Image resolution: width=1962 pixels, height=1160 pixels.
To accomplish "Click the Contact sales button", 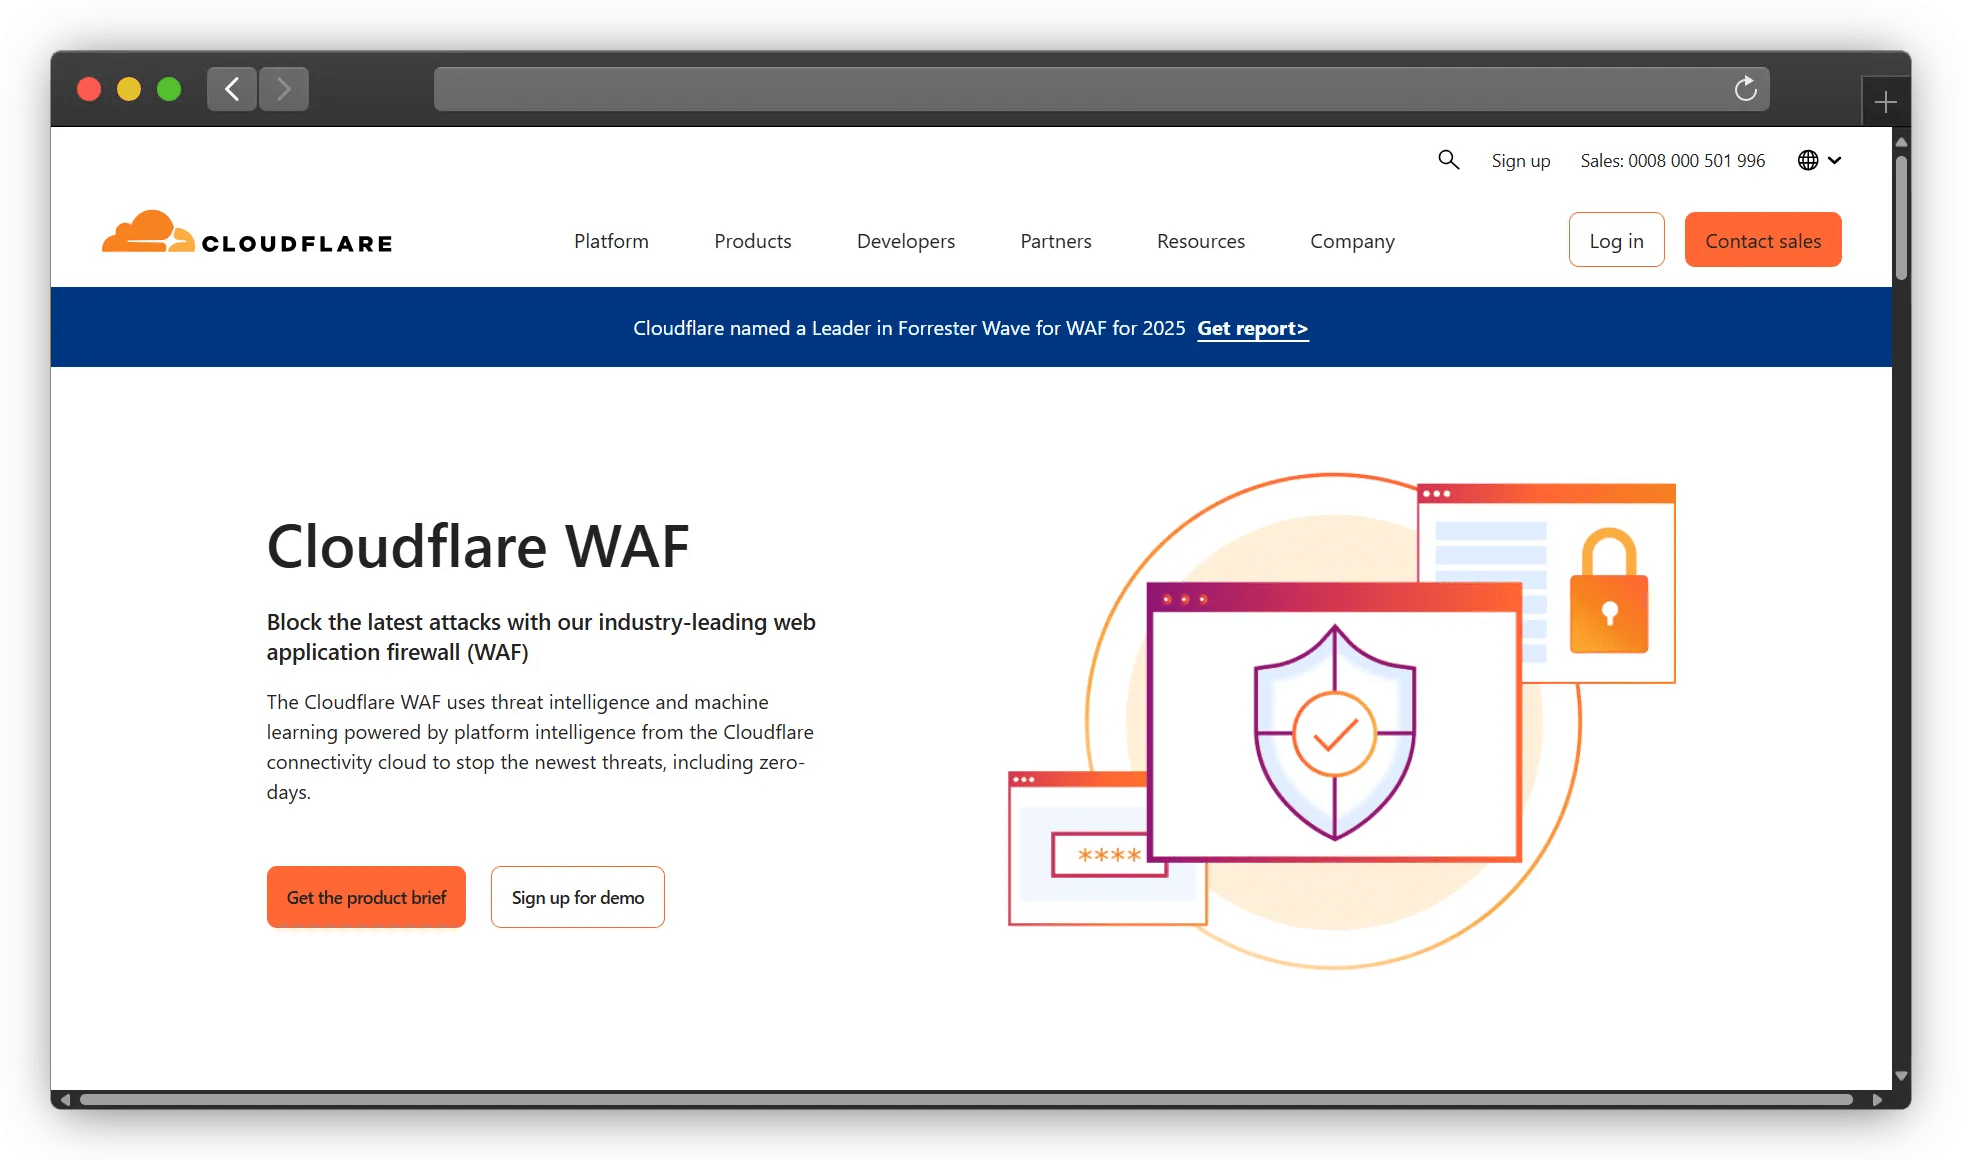I will coord(1762,240).
